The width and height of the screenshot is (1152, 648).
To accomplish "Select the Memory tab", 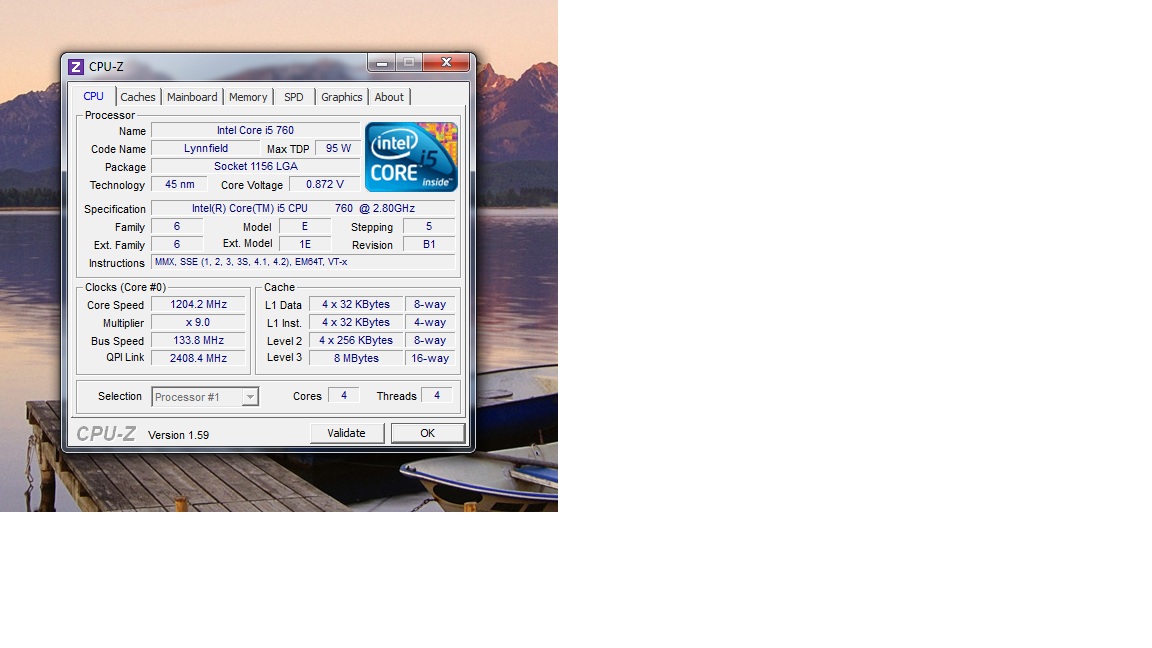I will coord(248,97).
